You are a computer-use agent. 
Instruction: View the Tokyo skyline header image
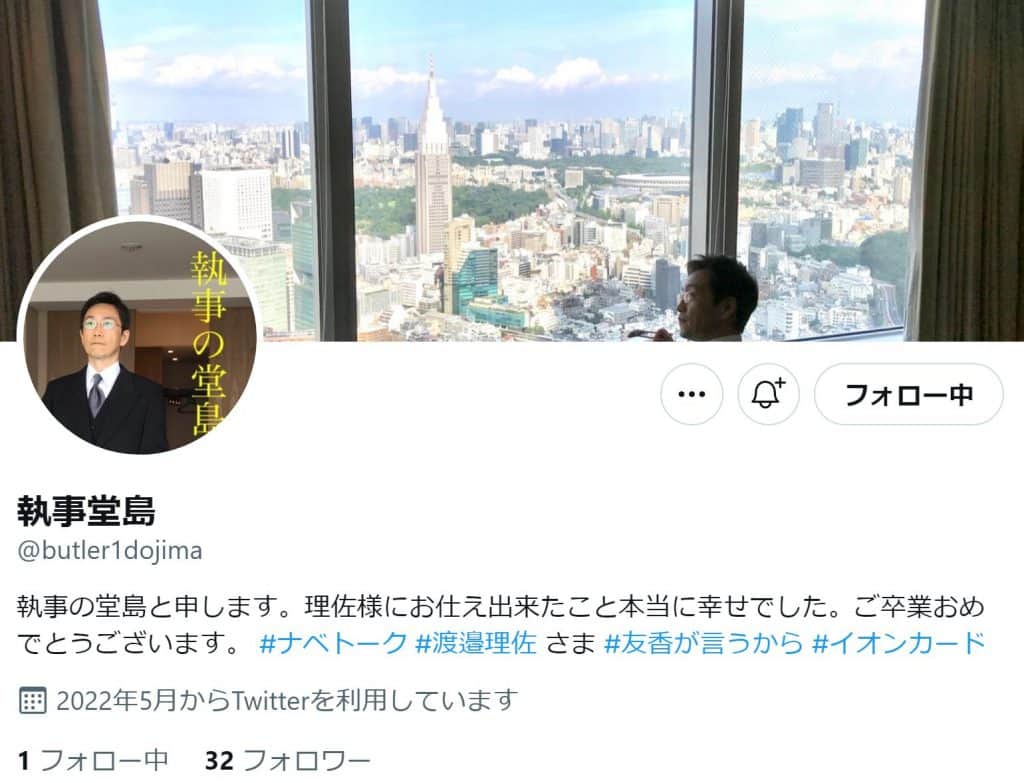pos(512,170)
